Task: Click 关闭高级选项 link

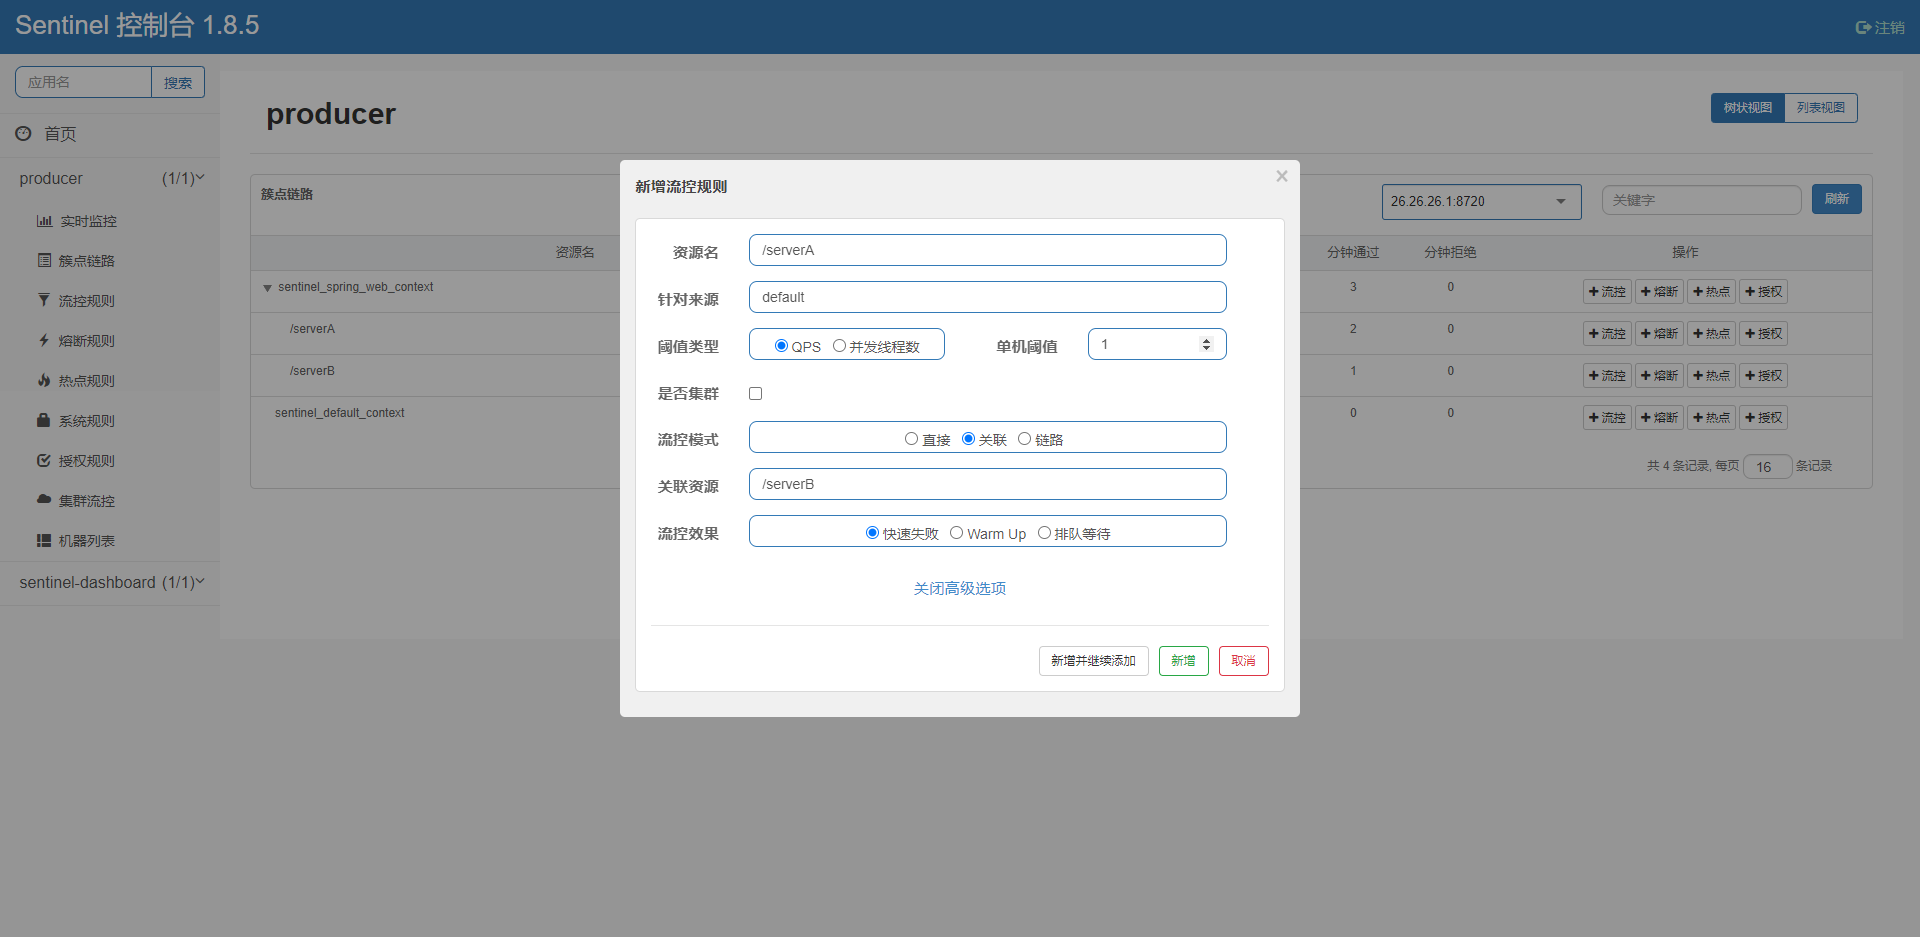Action: (x=960, y=588)
